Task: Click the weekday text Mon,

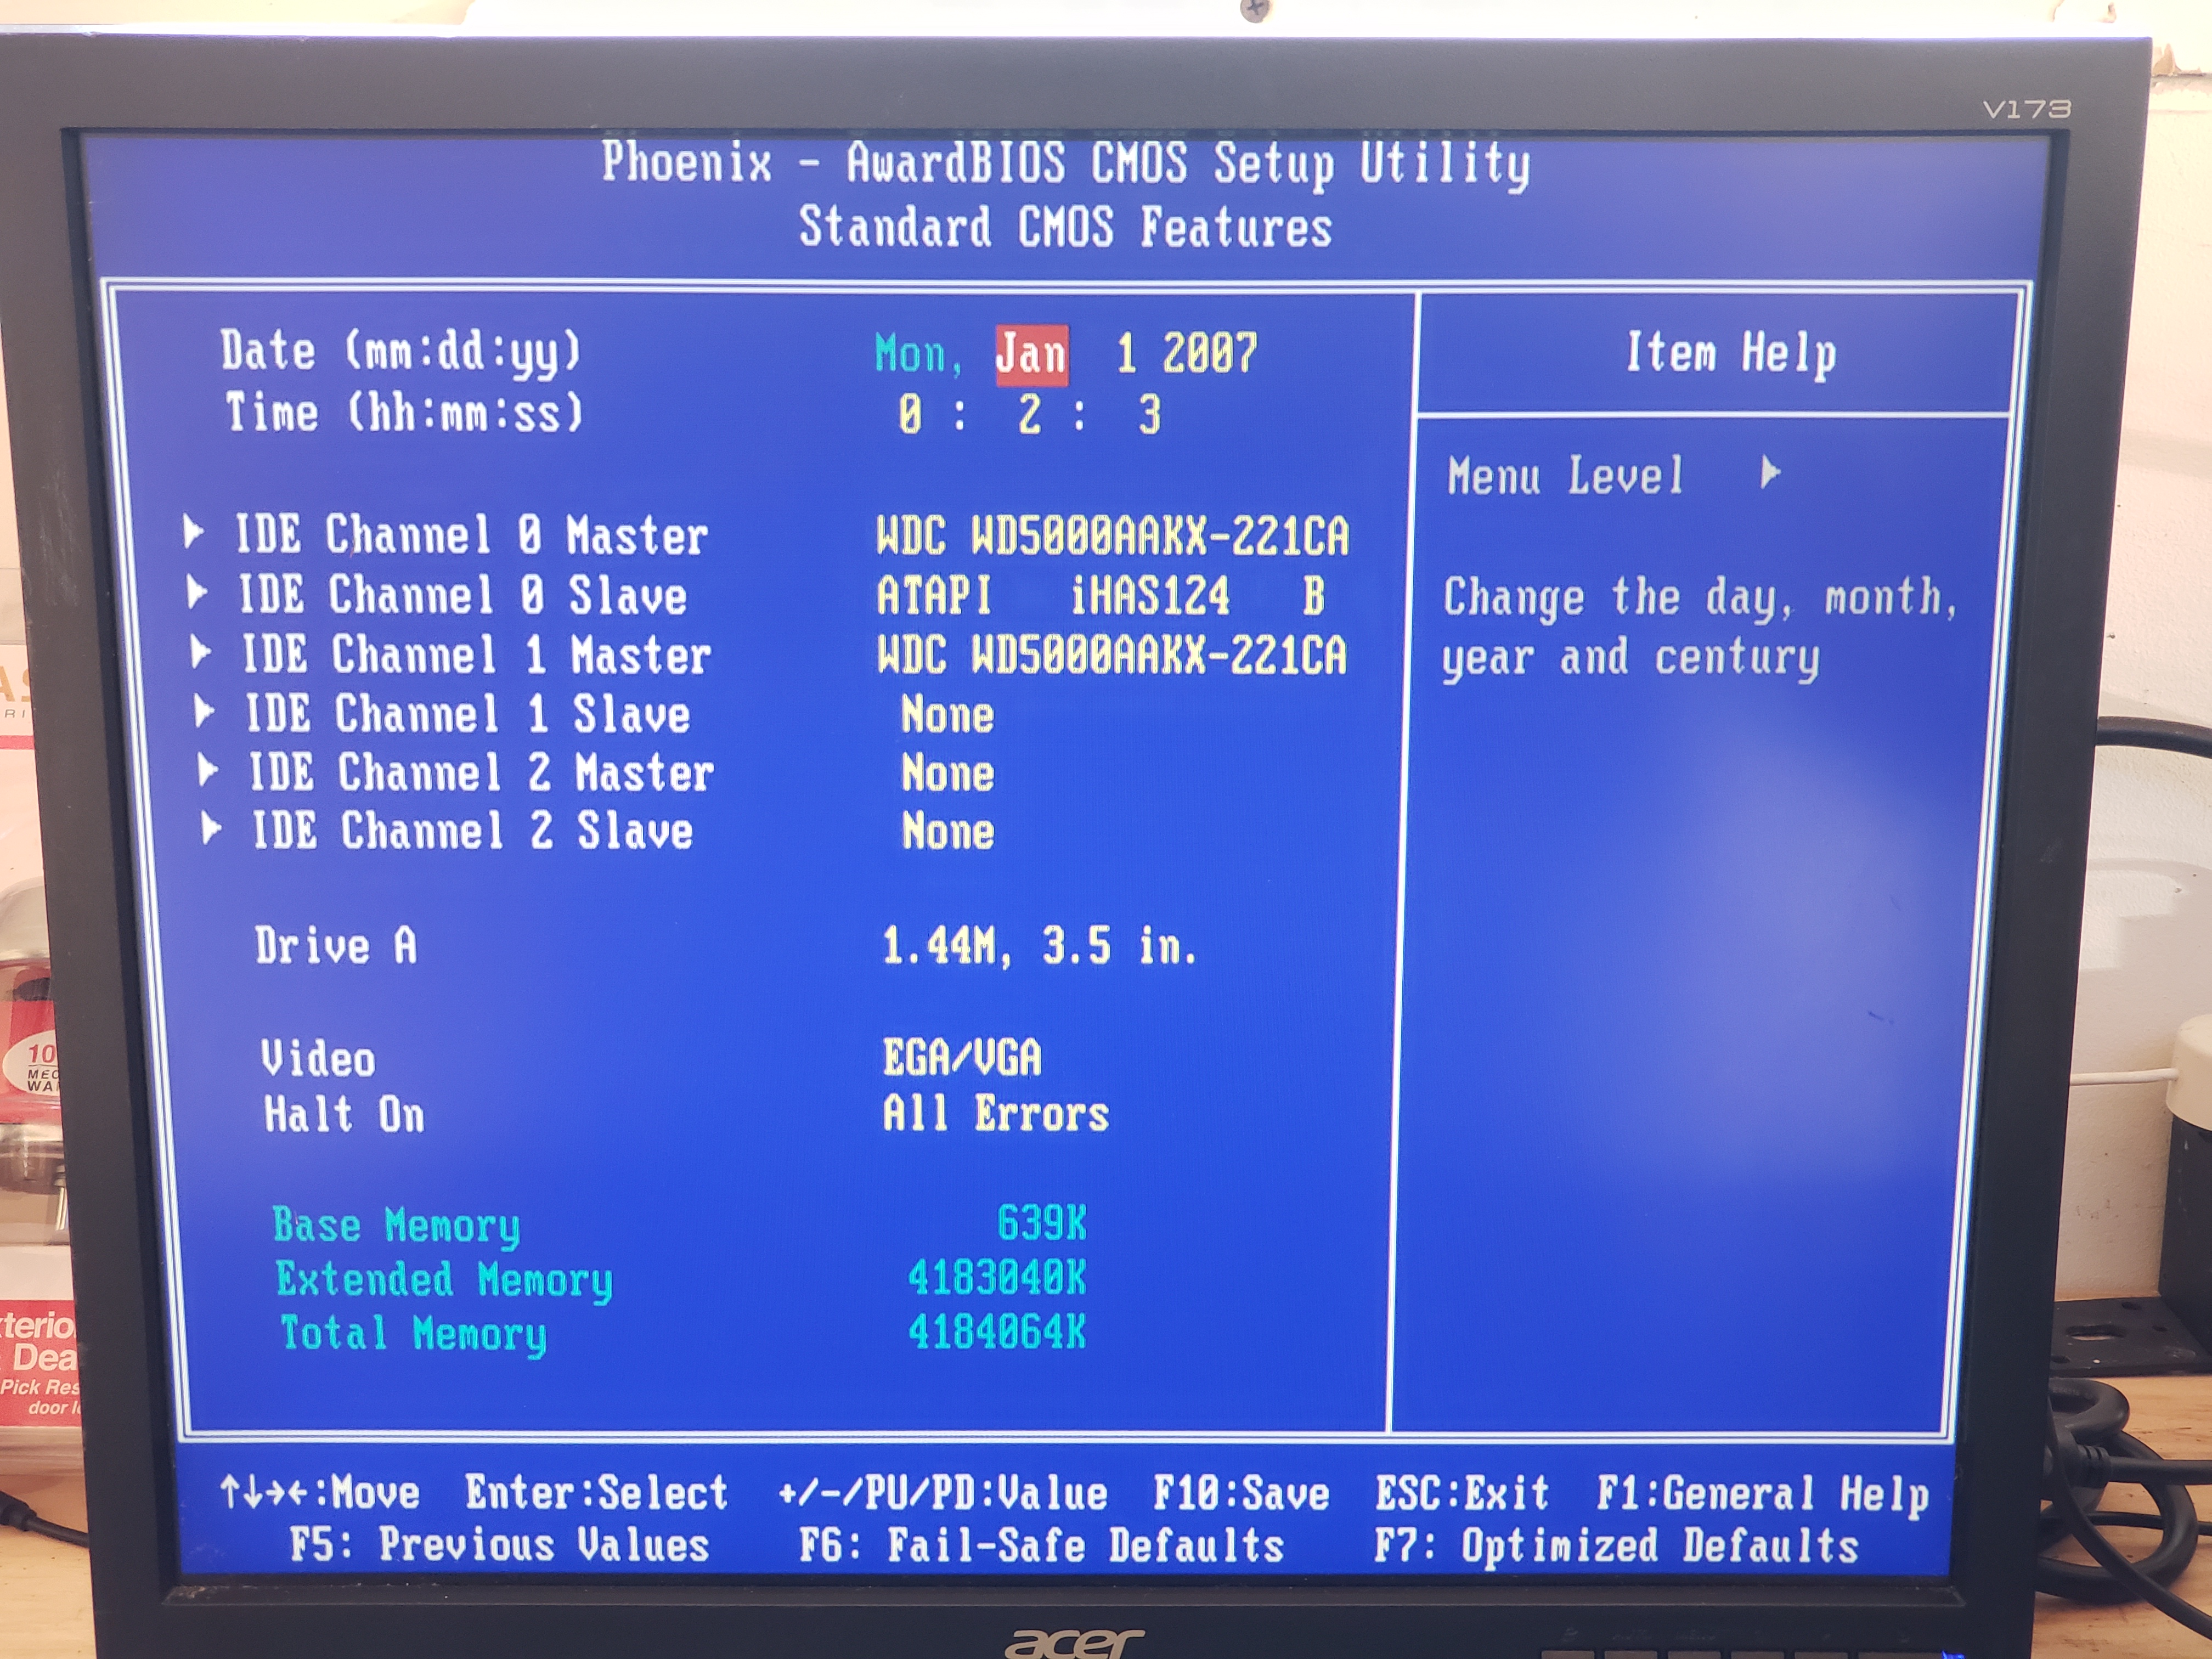Action: (918, 355)
